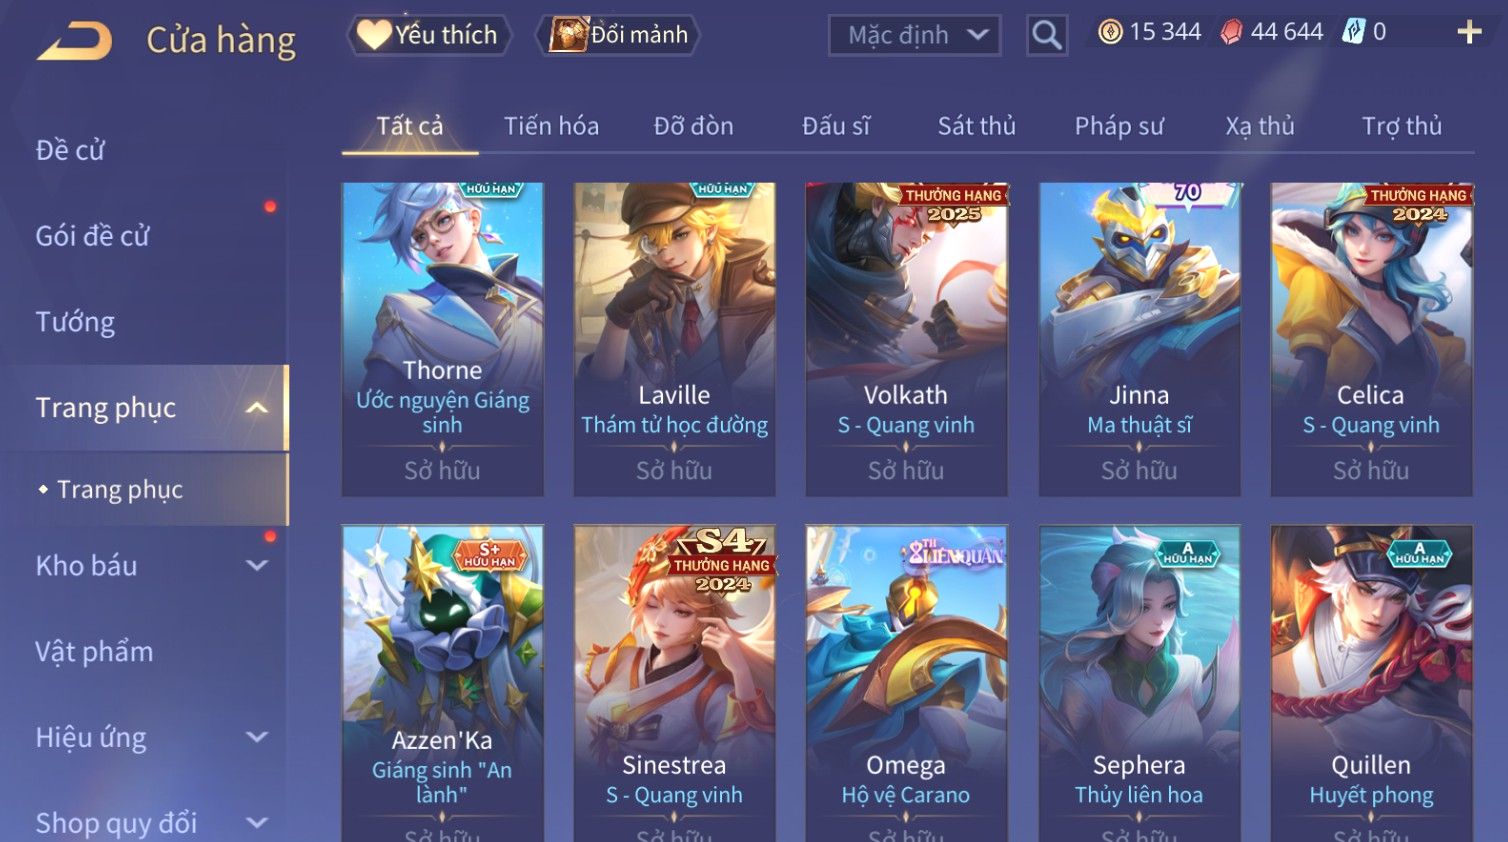Open Đổi mảnh fragment exchange
This screenshot has width=1508, height=842.
click(x=618, y=35)
